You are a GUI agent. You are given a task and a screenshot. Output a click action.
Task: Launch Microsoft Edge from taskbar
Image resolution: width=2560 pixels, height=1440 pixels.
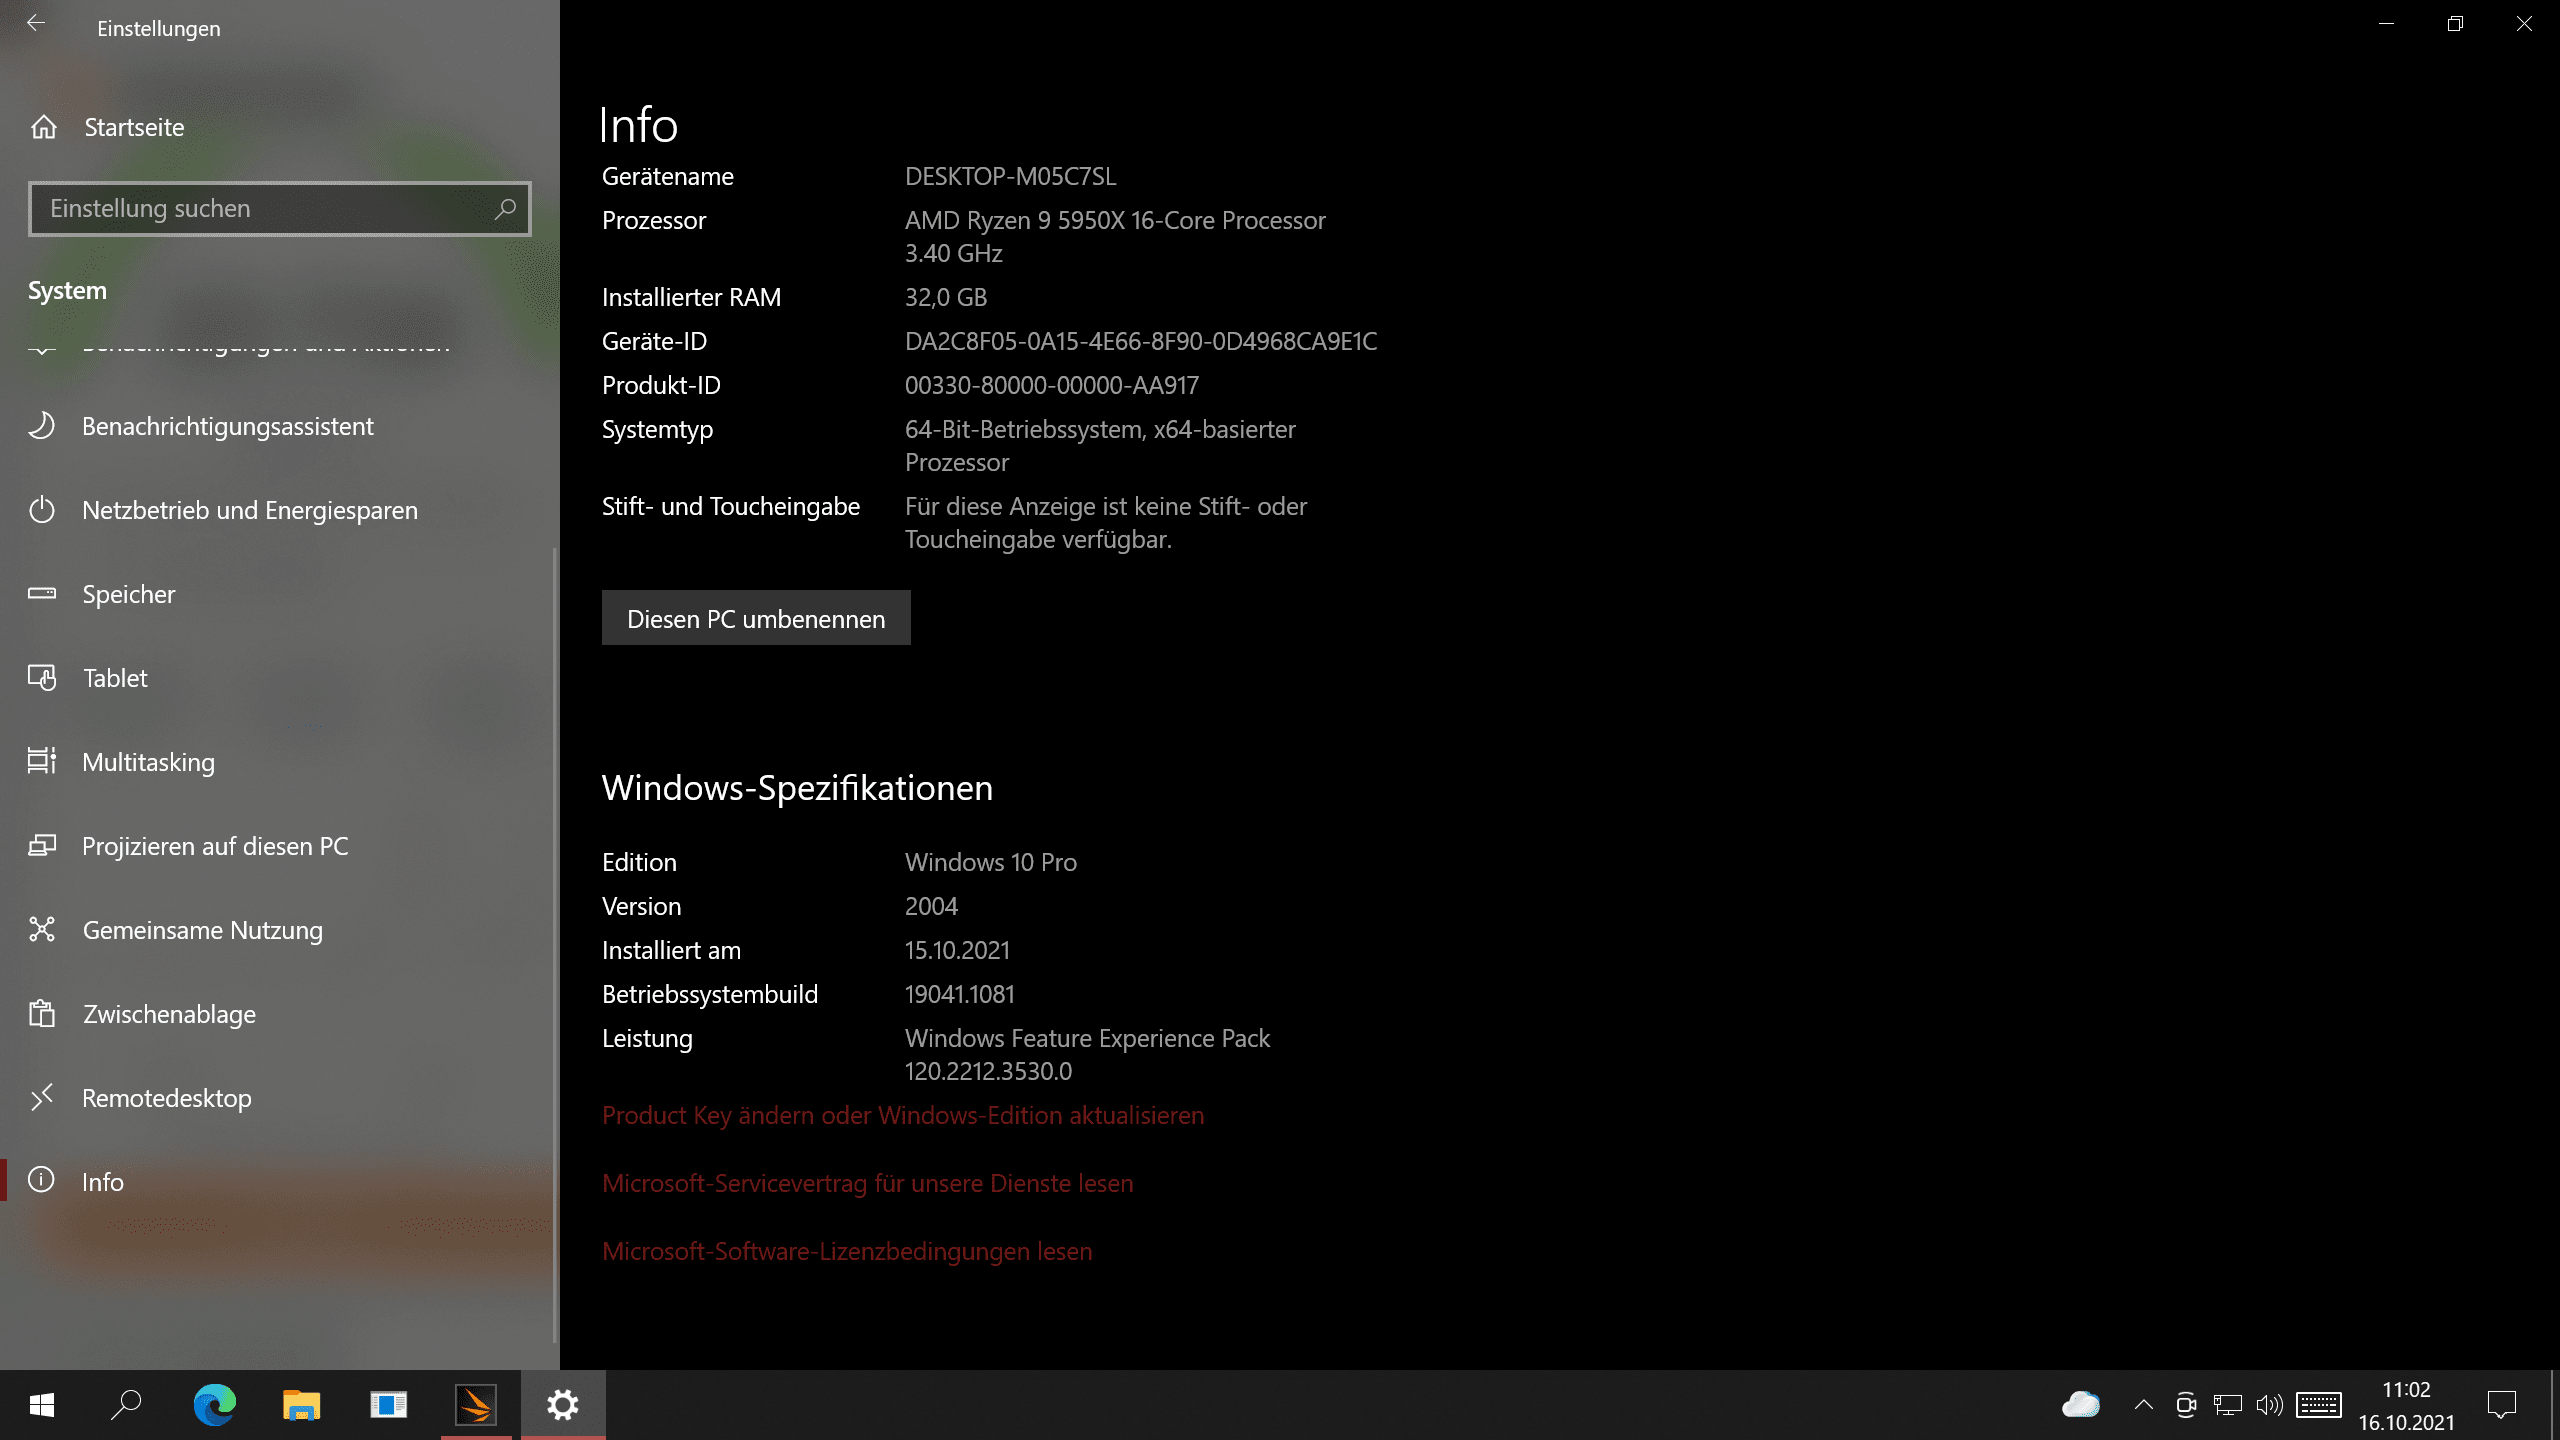tap(214, 1405)
